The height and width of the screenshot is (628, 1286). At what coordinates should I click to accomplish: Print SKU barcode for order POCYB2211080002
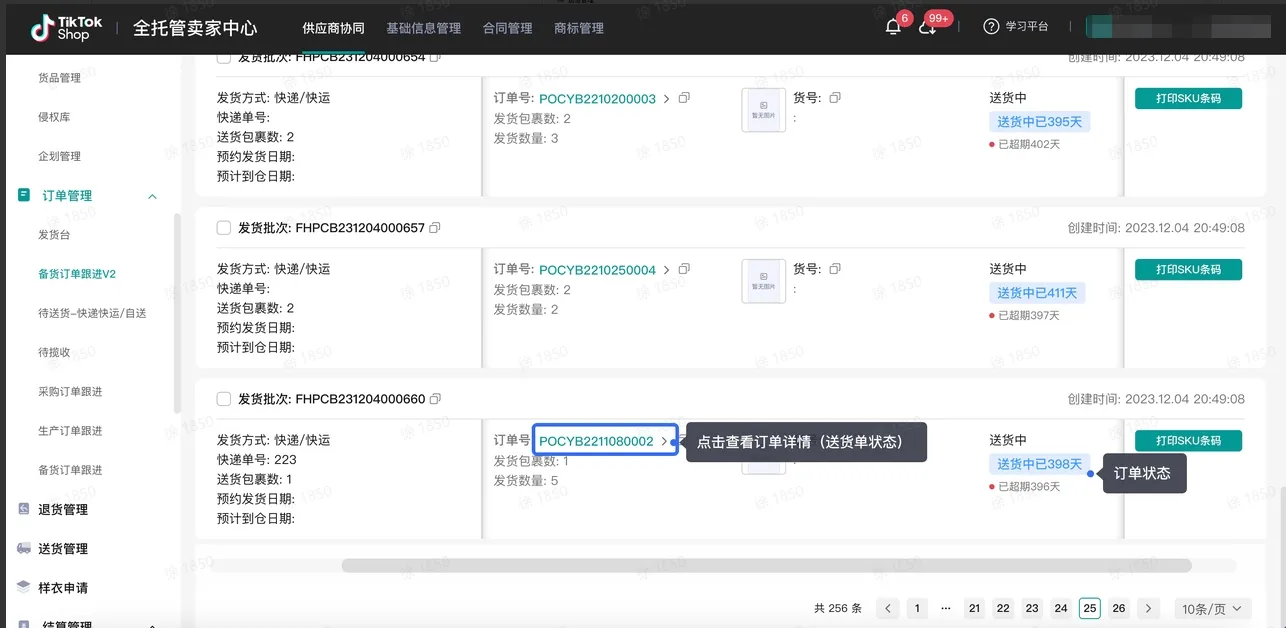click(1188, 440)
